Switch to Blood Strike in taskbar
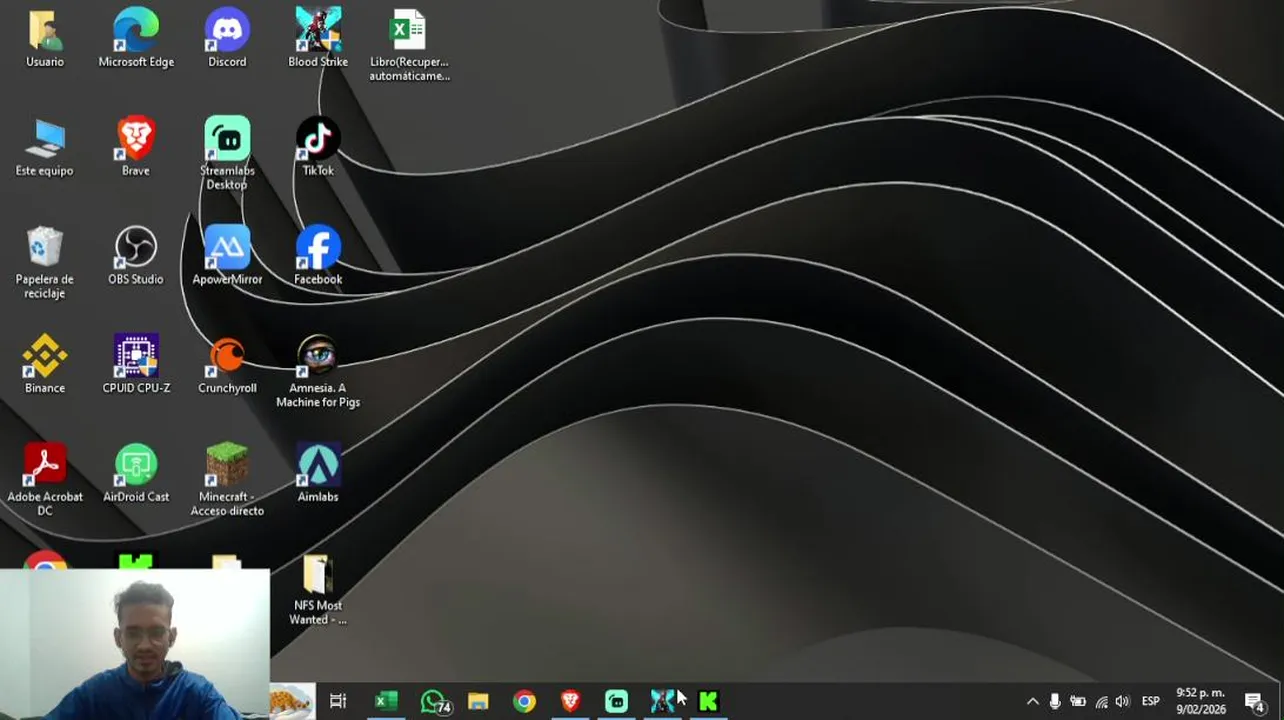 662,701
